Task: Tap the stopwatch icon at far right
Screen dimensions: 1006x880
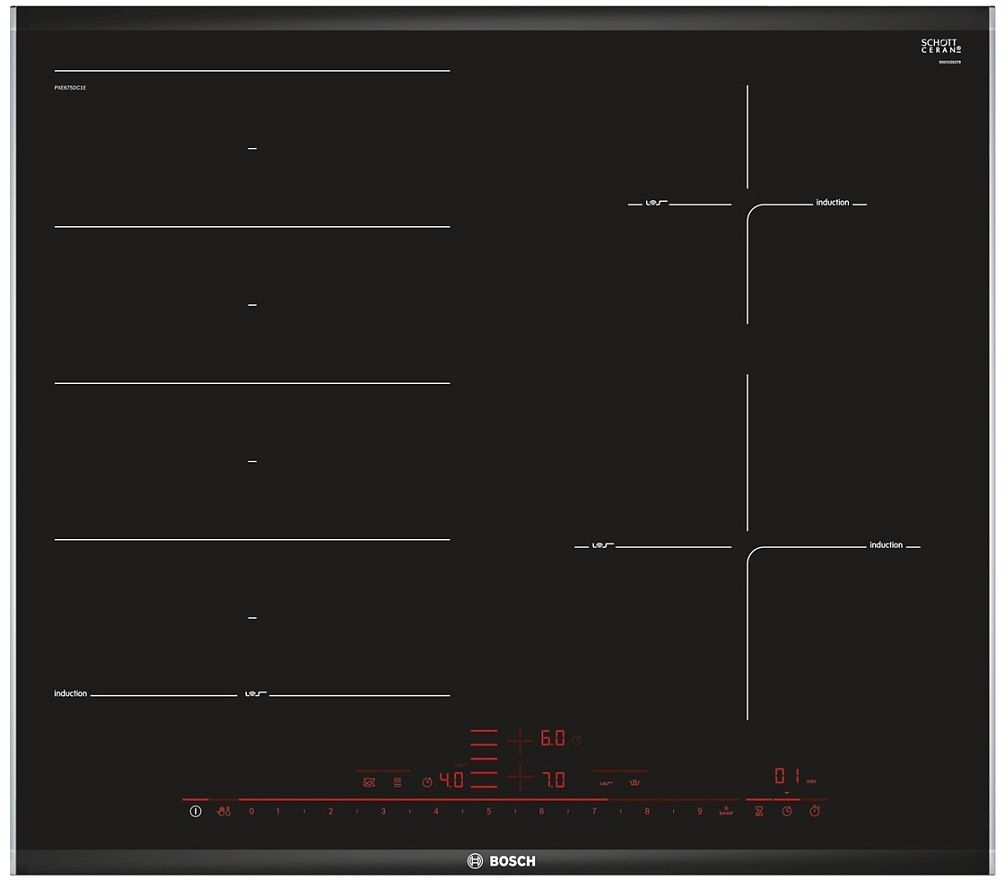Action: [815, 811]
